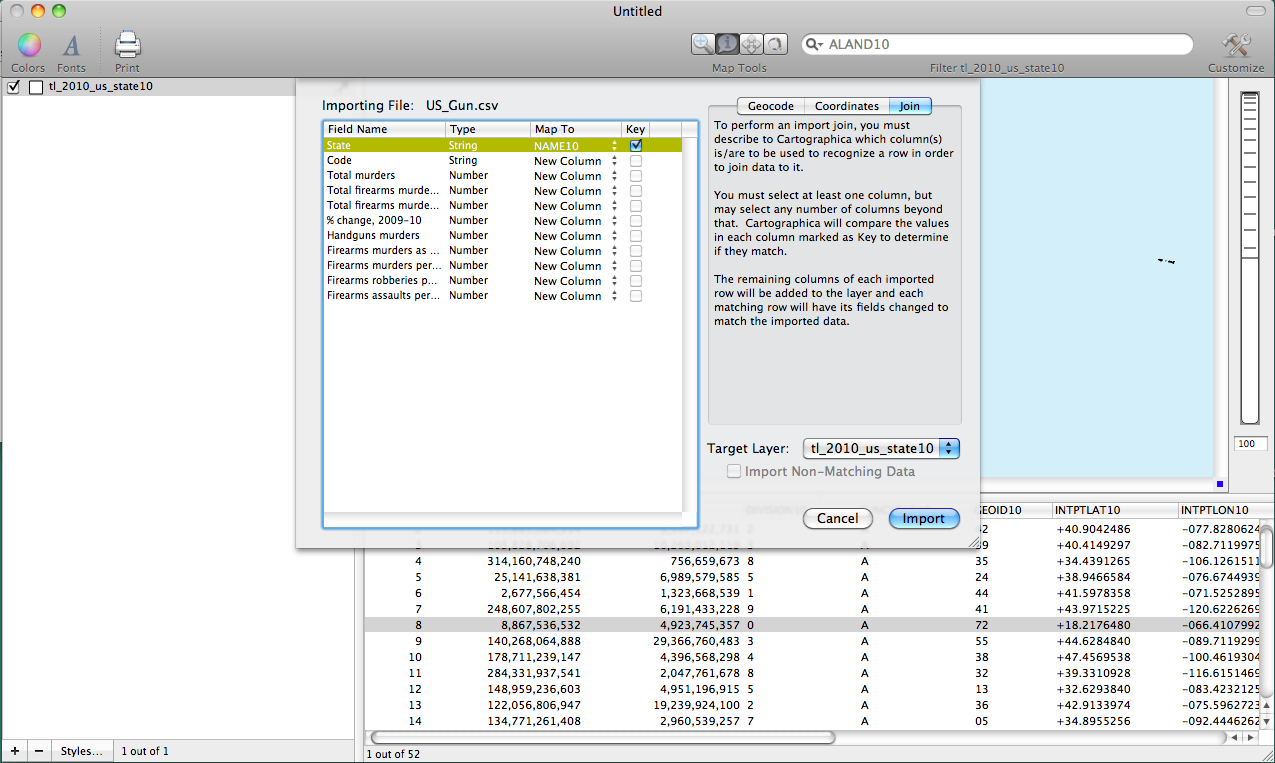Viewport: 1275px width, 763px height.
Task: Select the pan map tool
Action: pyautogui.click(x=751, y=44)
